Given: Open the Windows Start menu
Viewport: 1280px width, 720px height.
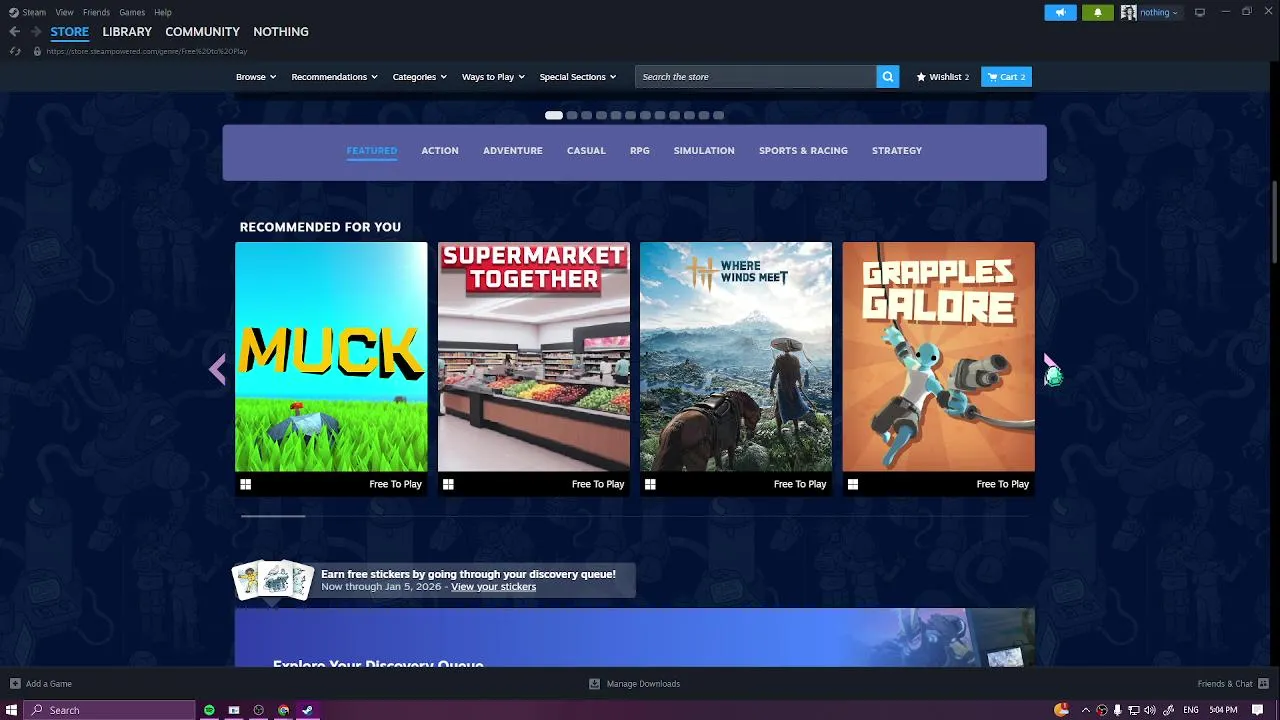Looking at the screenshot, I should pos(12,710).
